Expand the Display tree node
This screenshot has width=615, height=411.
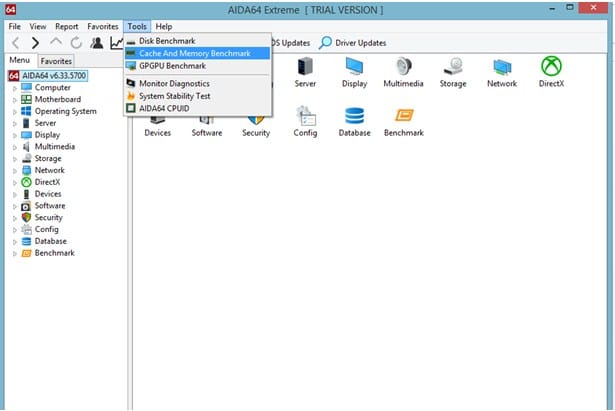coord(15,135)
